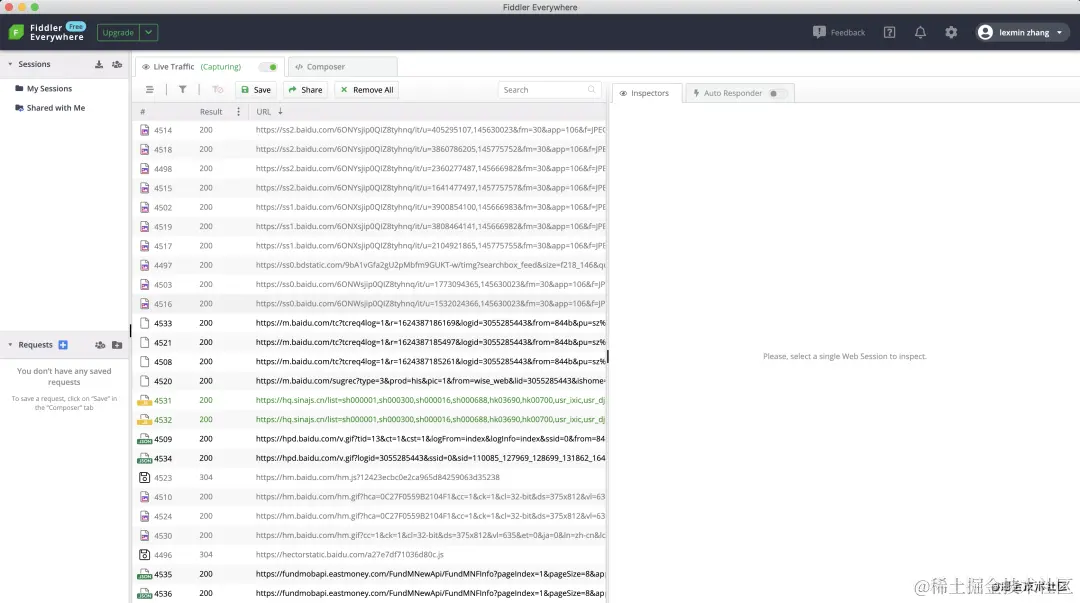This screenshot has height=603, width=1080.
Task: Click the image icon of session 4510
Action: 145,497
